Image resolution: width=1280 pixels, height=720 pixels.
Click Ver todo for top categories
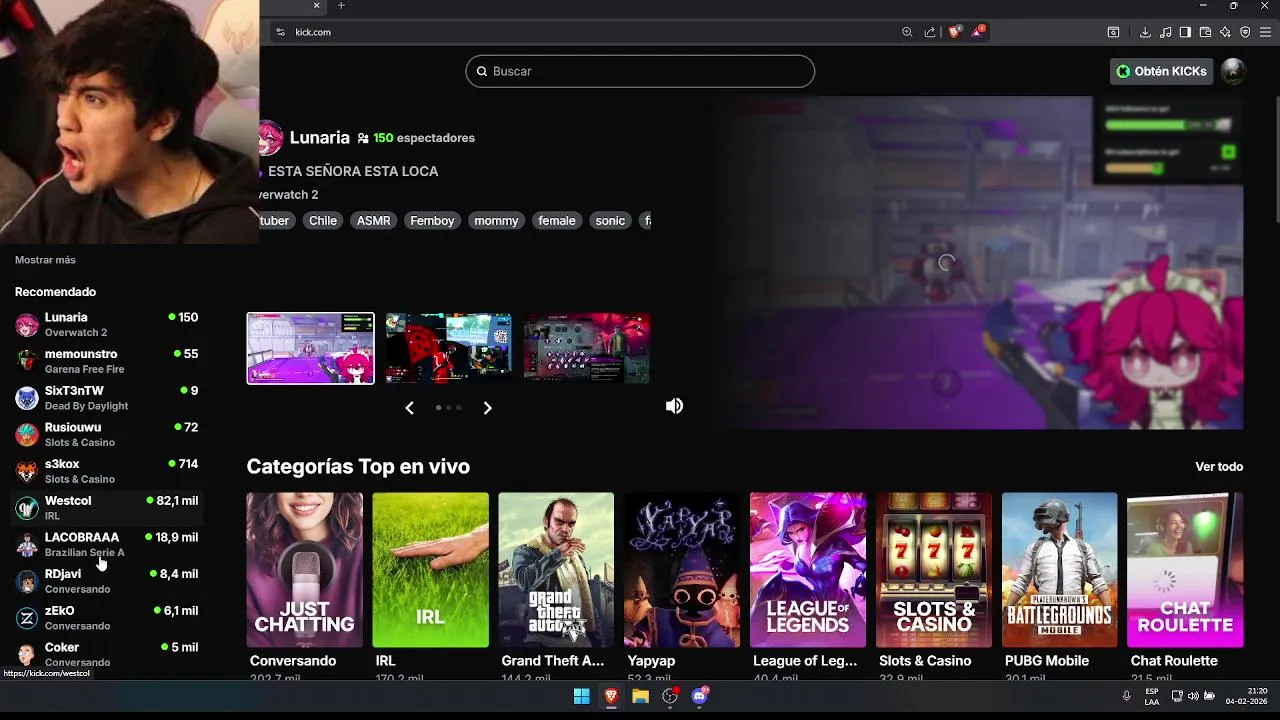pos(1219,467)
